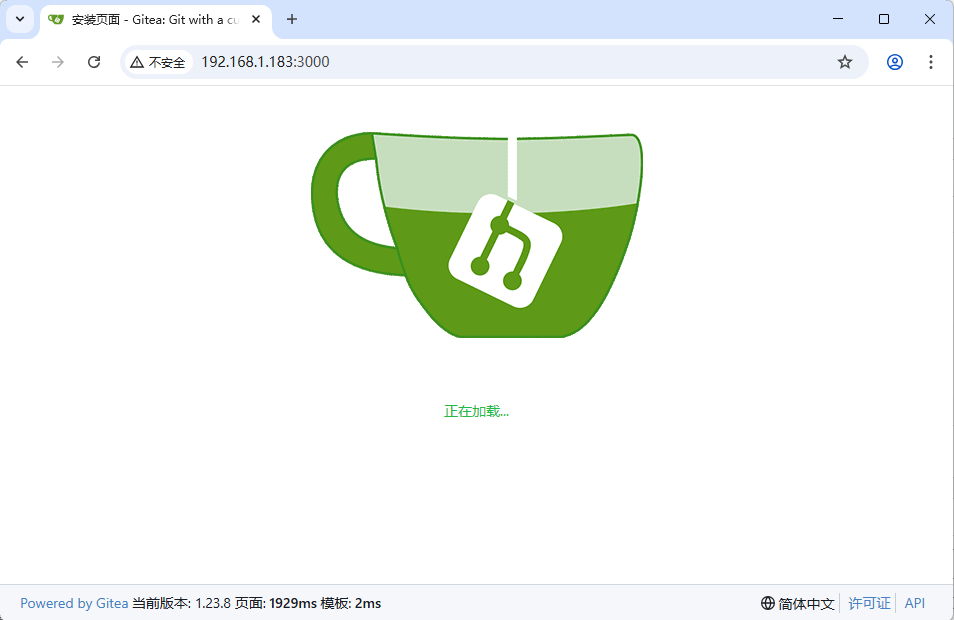This screenshot has height=620, width=954.
Task: Close the Gitea 安装页面 tab
Action: [x=256, y=19]
